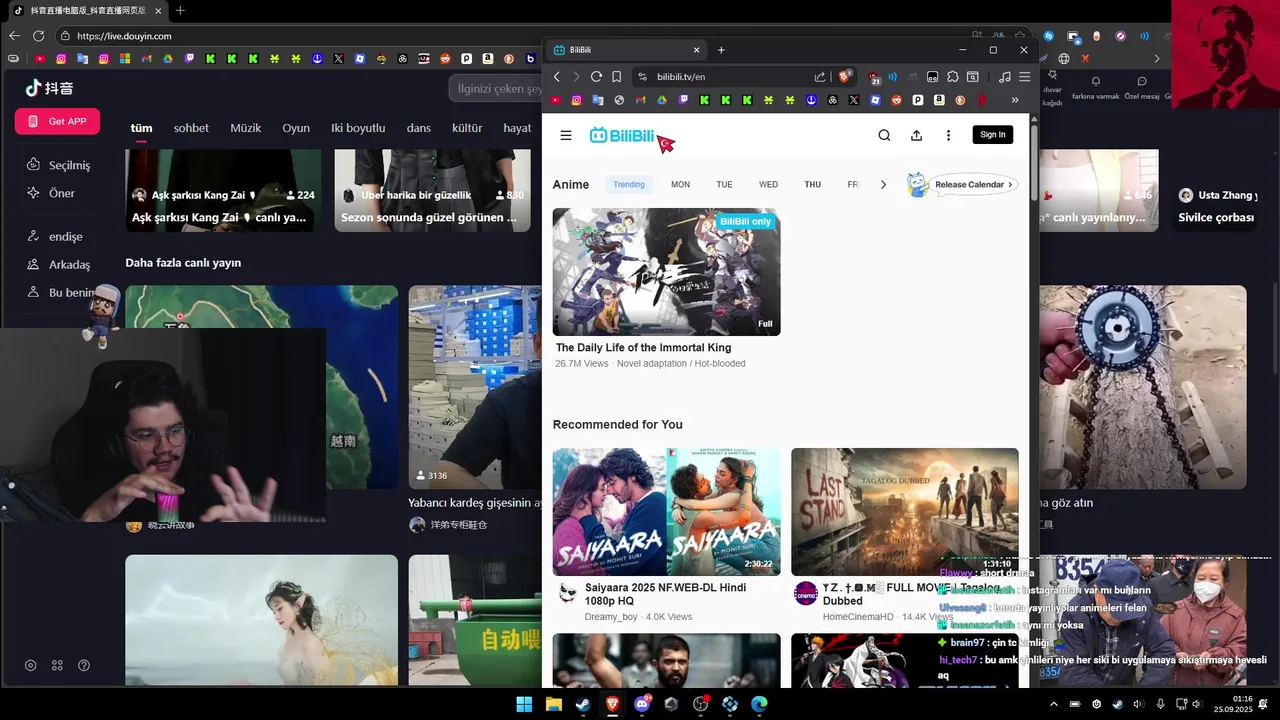Expand anime days with right chevron
The width and height of the screenshot is (1280, 720).
point(883,184)
